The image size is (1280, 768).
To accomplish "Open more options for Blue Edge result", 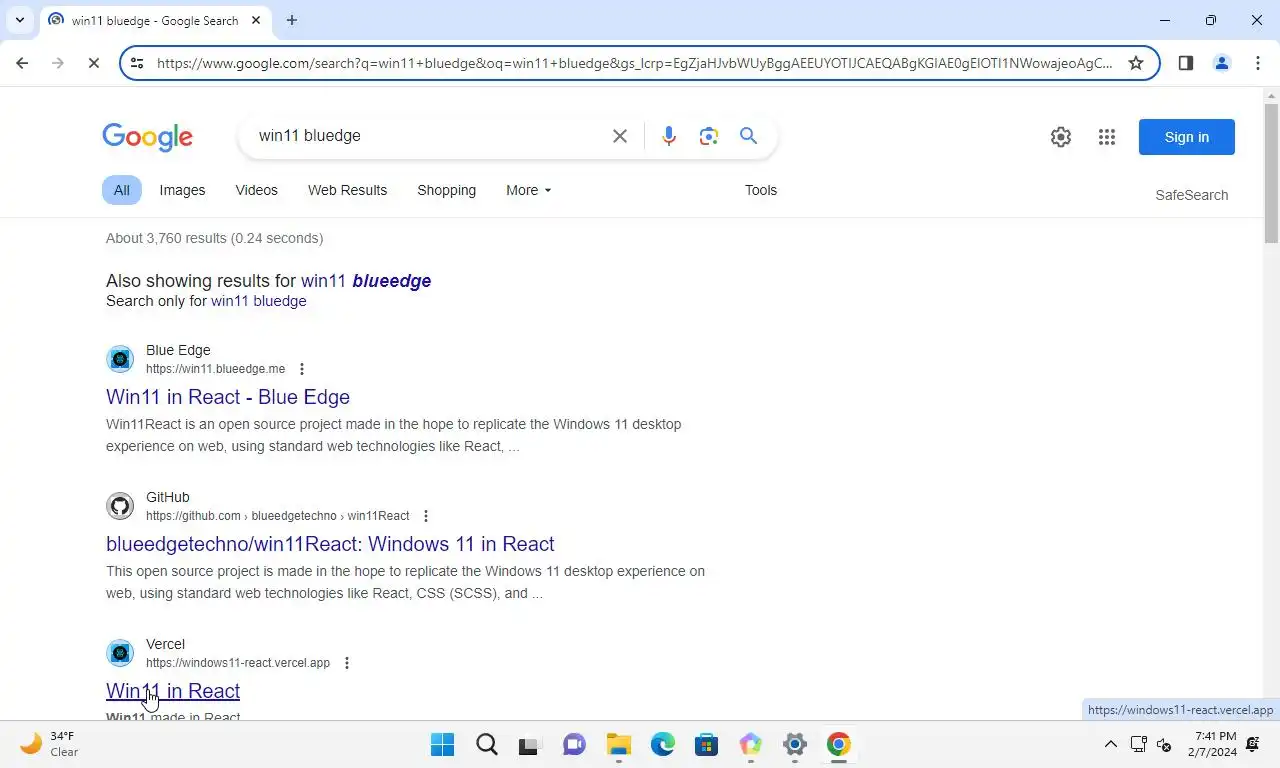I will click(302, 369).
